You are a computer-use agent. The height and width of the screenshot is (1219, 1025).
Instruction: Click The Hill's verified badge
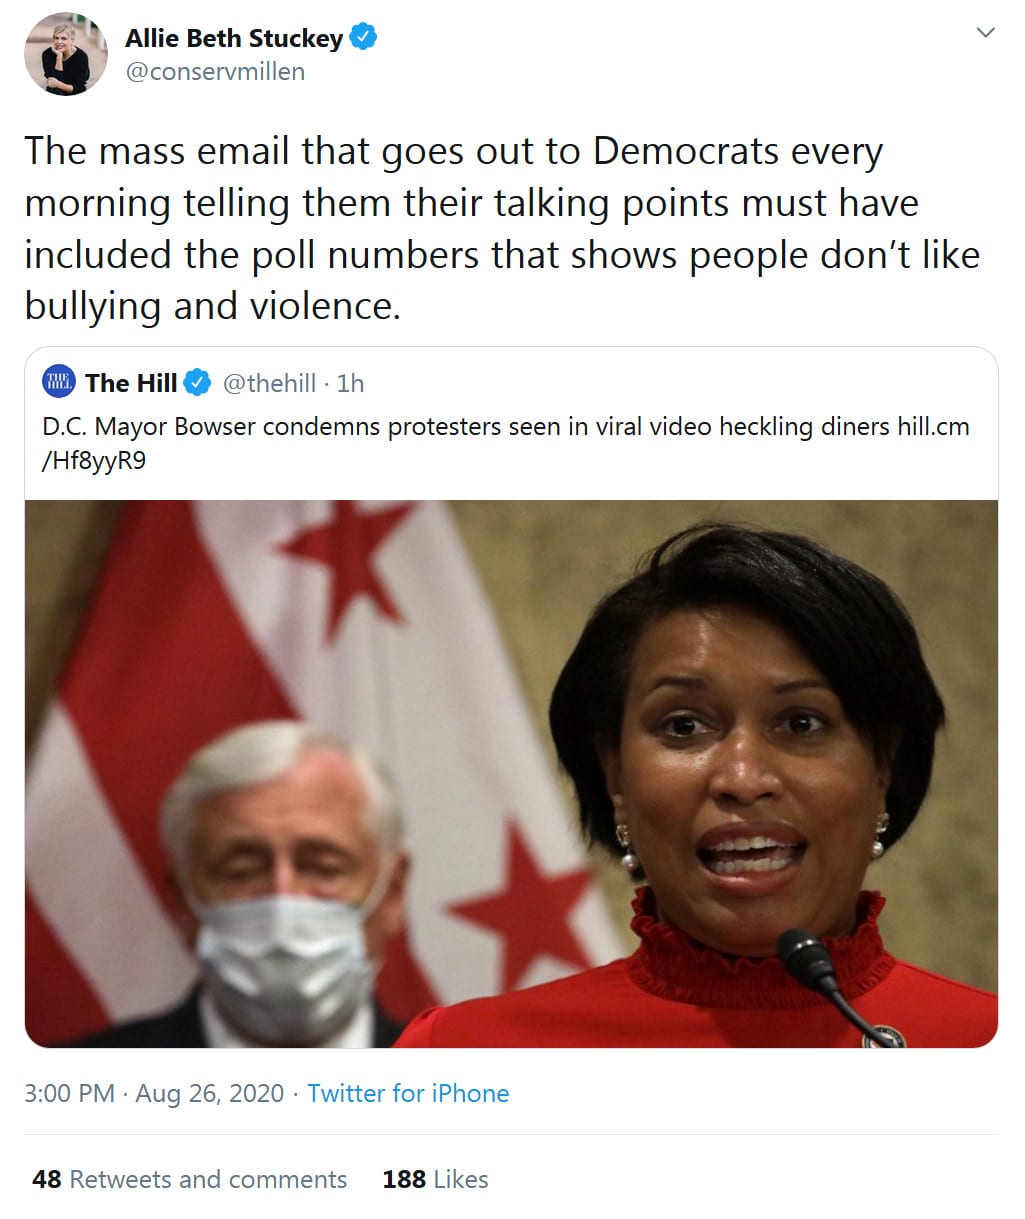198,383
